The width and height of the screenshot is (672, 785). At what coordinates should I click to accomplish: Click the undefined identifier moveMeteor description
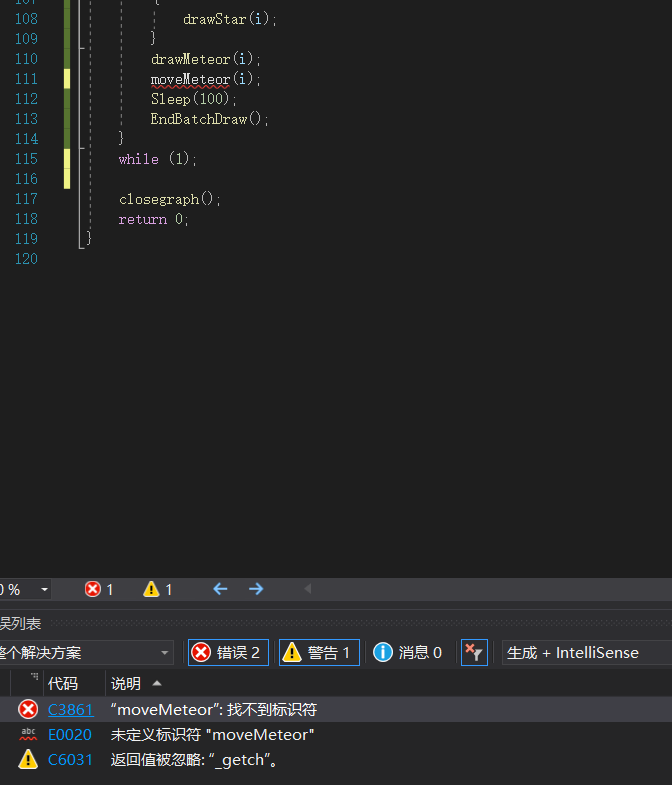(x=212, y=734)
